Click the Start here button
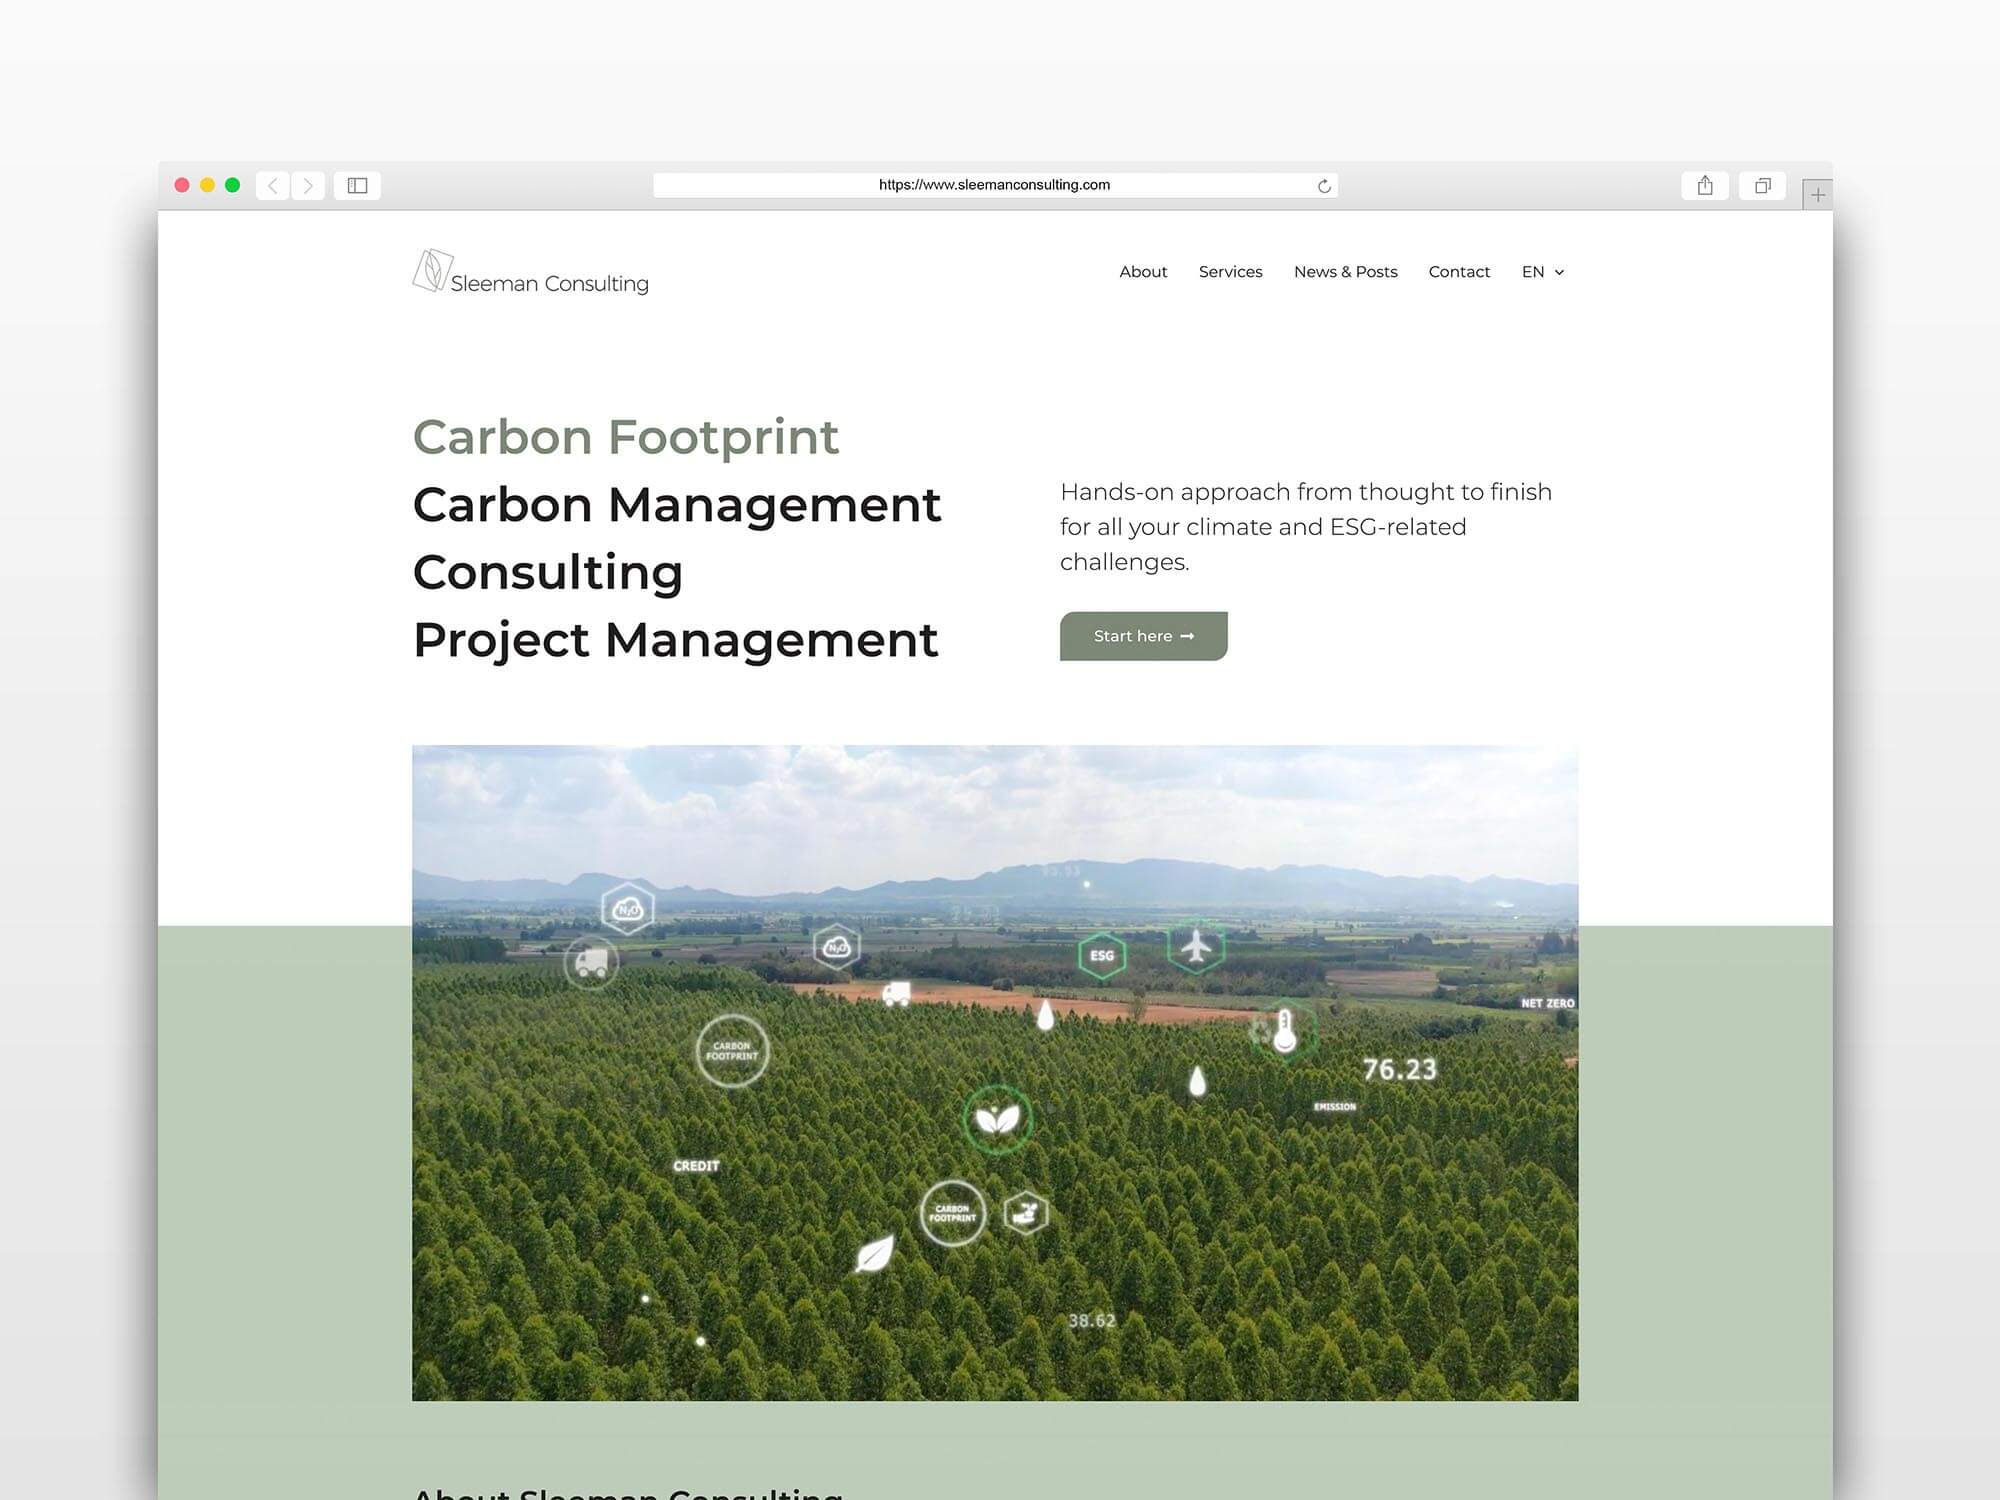The width and height of the screenshot is (2000, 1500). (x=1143, y=636)
